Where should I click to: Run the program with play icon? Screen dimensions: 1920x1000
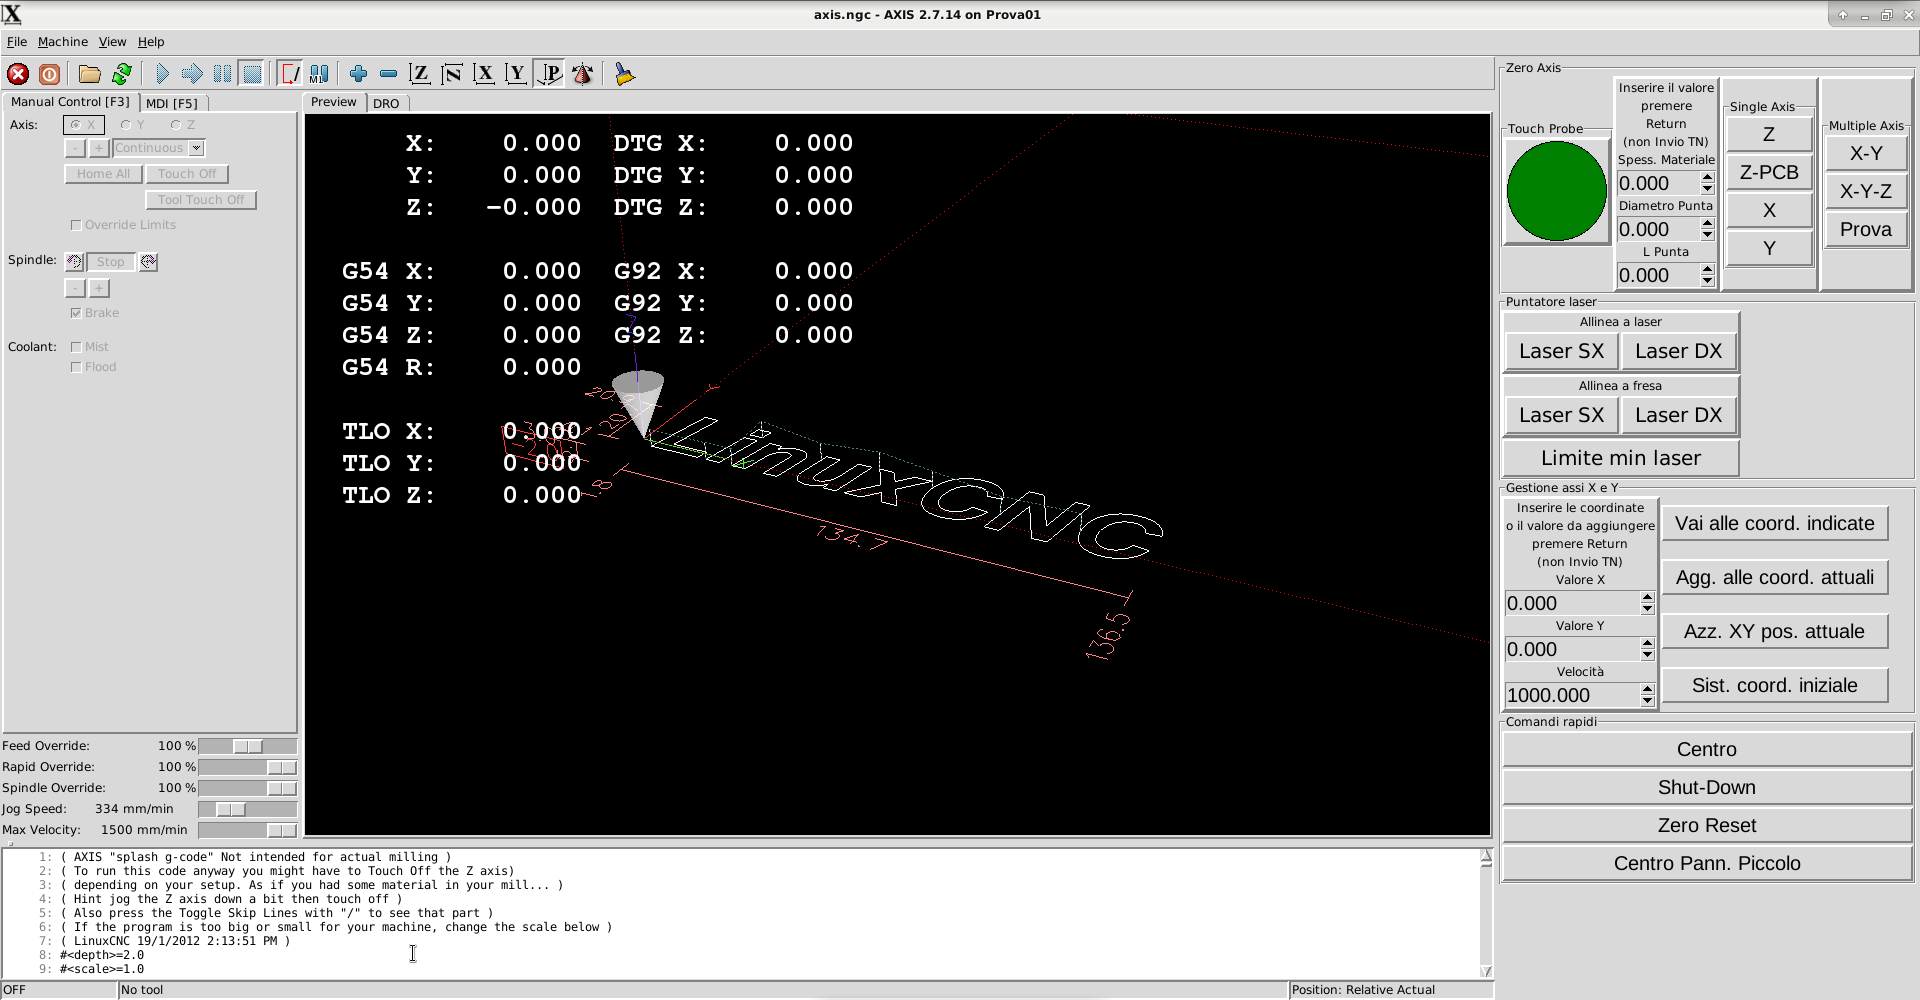(162, 74)
